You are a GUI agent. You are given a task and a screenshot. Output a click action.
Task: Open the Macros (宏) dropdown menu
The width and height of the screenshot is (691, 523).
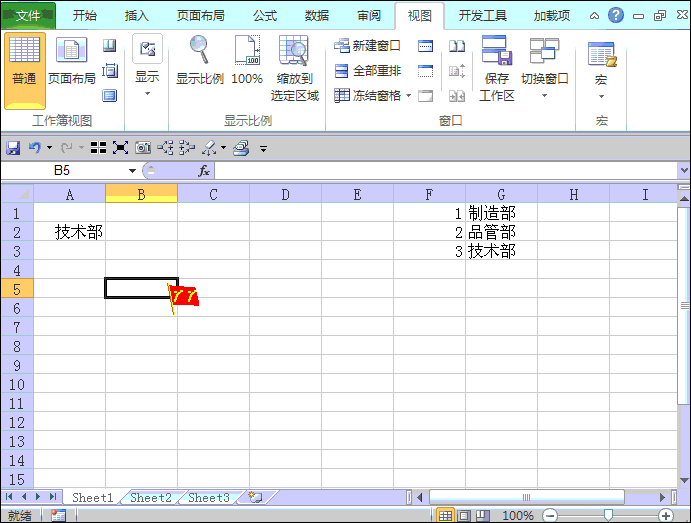[x=601, y=96]
